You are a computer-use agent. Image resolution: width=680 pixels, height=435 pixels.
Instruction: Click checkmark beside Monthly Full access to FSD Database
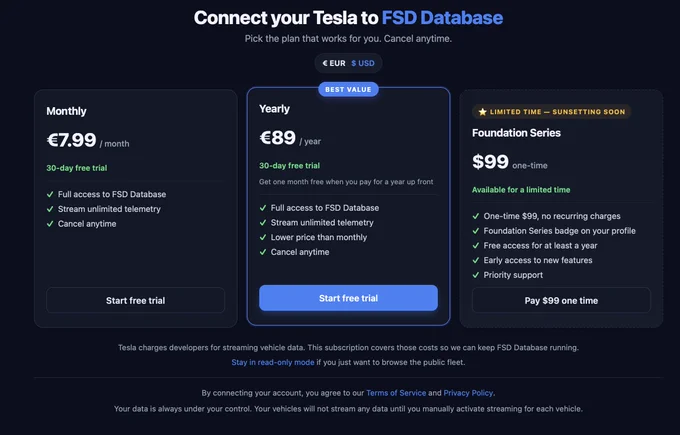(50, 194)
